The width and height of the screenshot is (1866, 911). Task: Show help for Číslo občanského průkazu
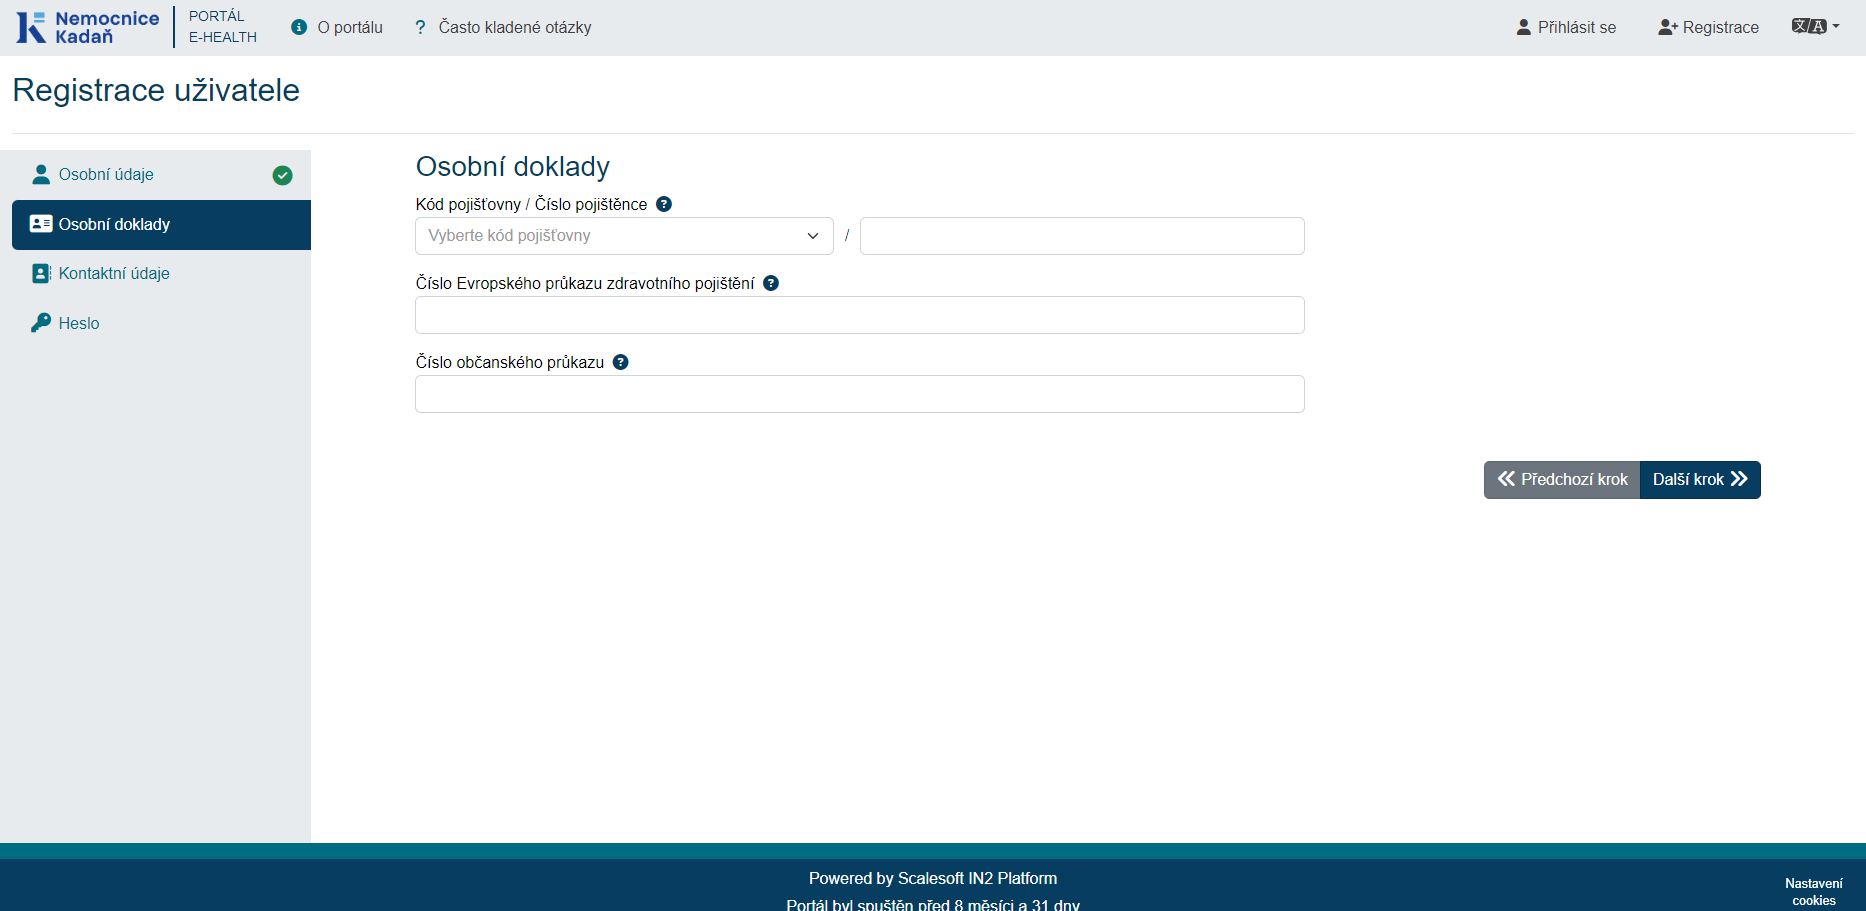pyautogui.click(x=621, y=362)
